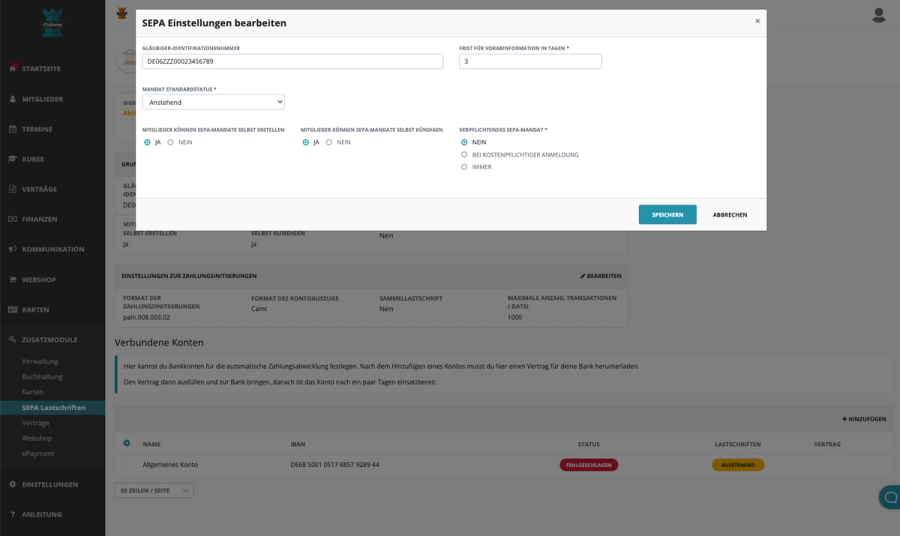Click Verträge document icon in sidebar
The width and height of the screenshot is (900, 536).
coord(13,189)
